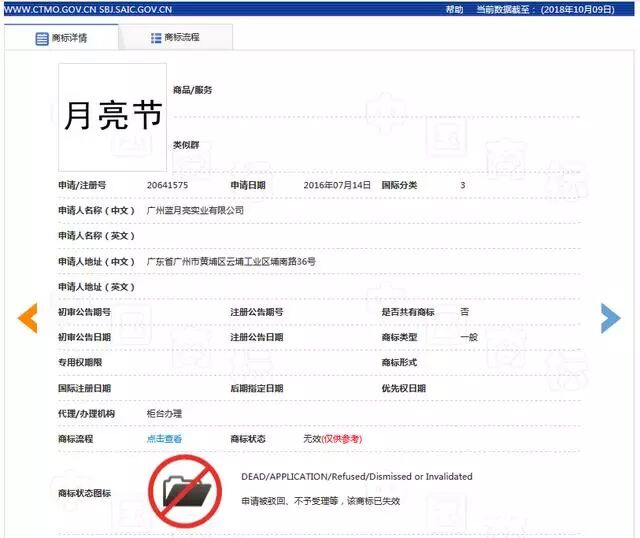The width and height of the screenshot is (640, 538).
Task: Click the 国际注册日期 label
Action: pyautogui.click(x=84, y=388)
